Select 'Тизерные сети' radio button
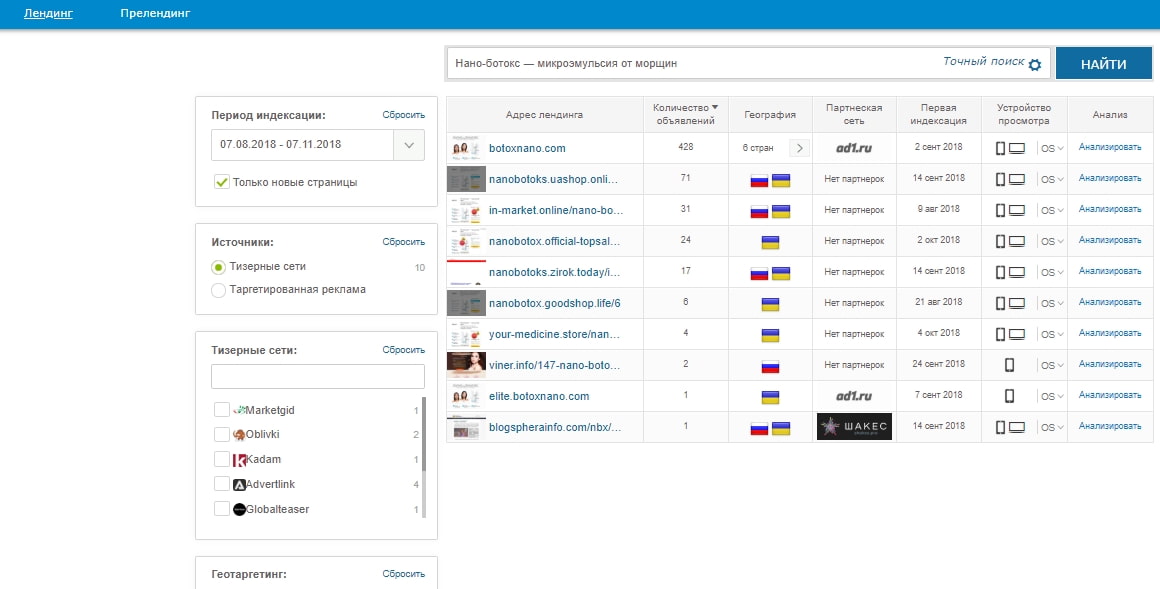This screenshot has width=1160, height=589. tap(218, 267)
